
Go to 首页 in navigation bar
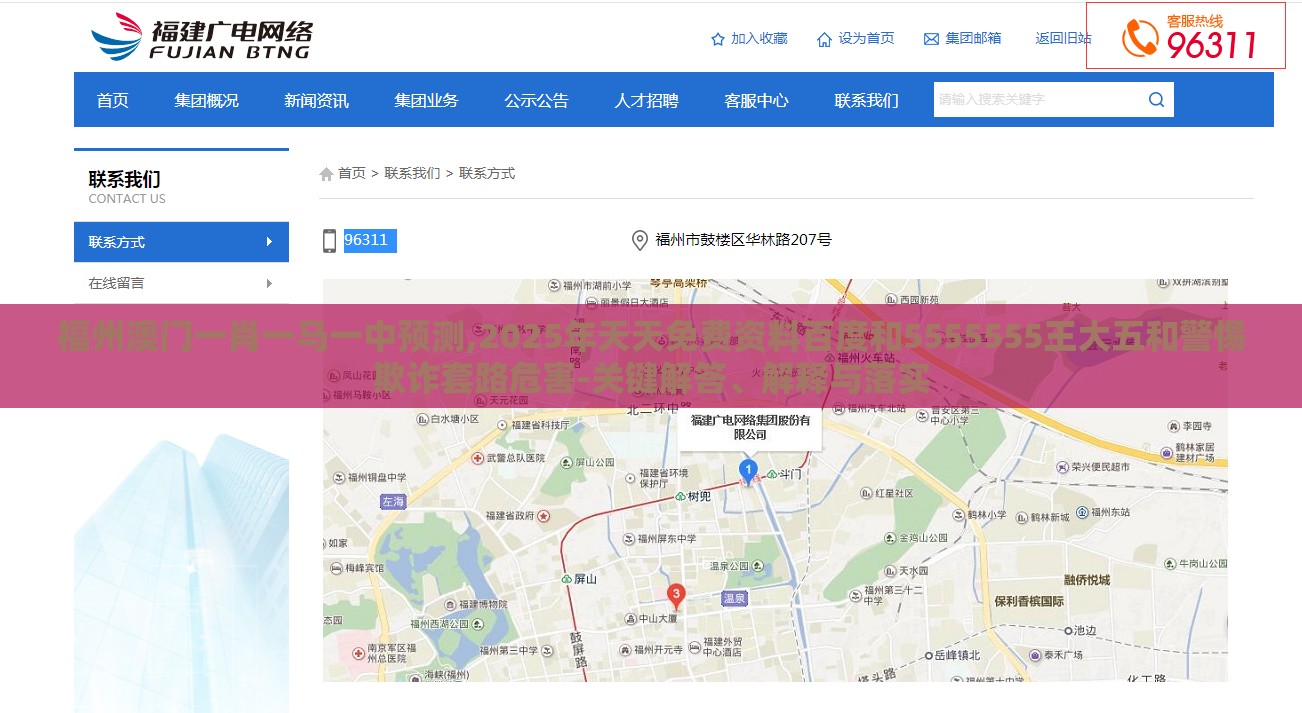click(x=113, y=100)
